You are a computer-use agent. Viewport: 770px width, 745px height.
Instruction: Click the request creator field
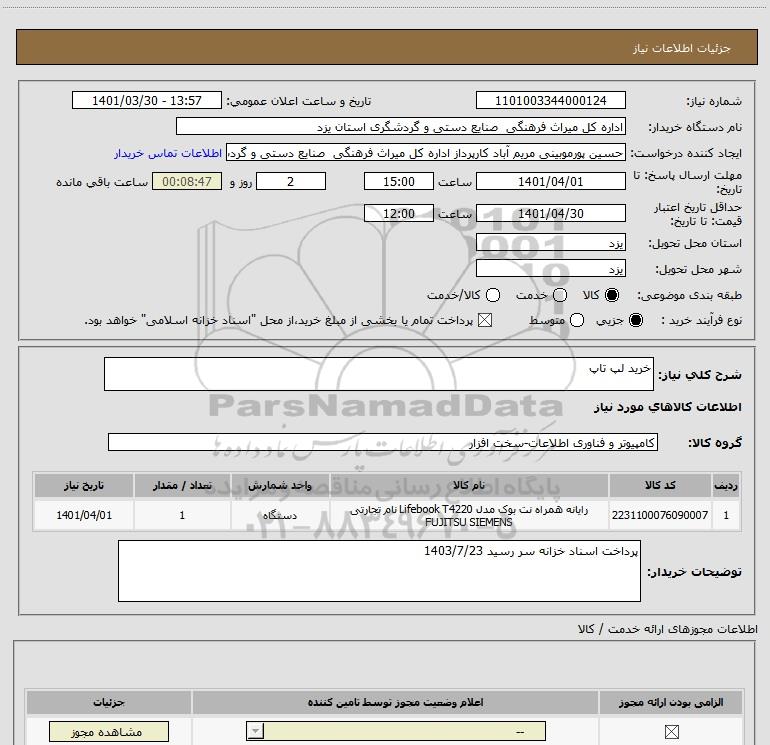point(426,153)
